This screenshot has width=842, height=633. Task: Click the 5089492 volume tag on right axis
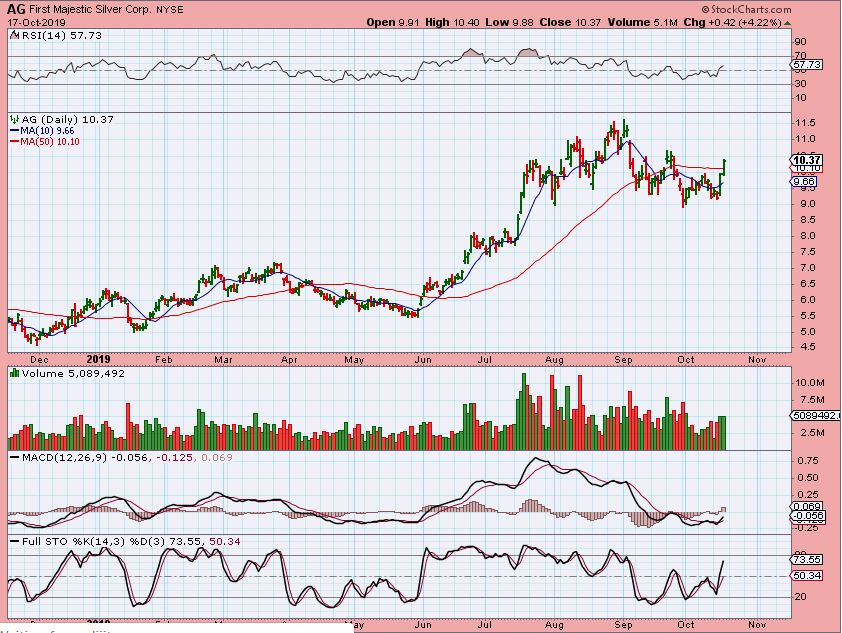(x=817, y=416)
